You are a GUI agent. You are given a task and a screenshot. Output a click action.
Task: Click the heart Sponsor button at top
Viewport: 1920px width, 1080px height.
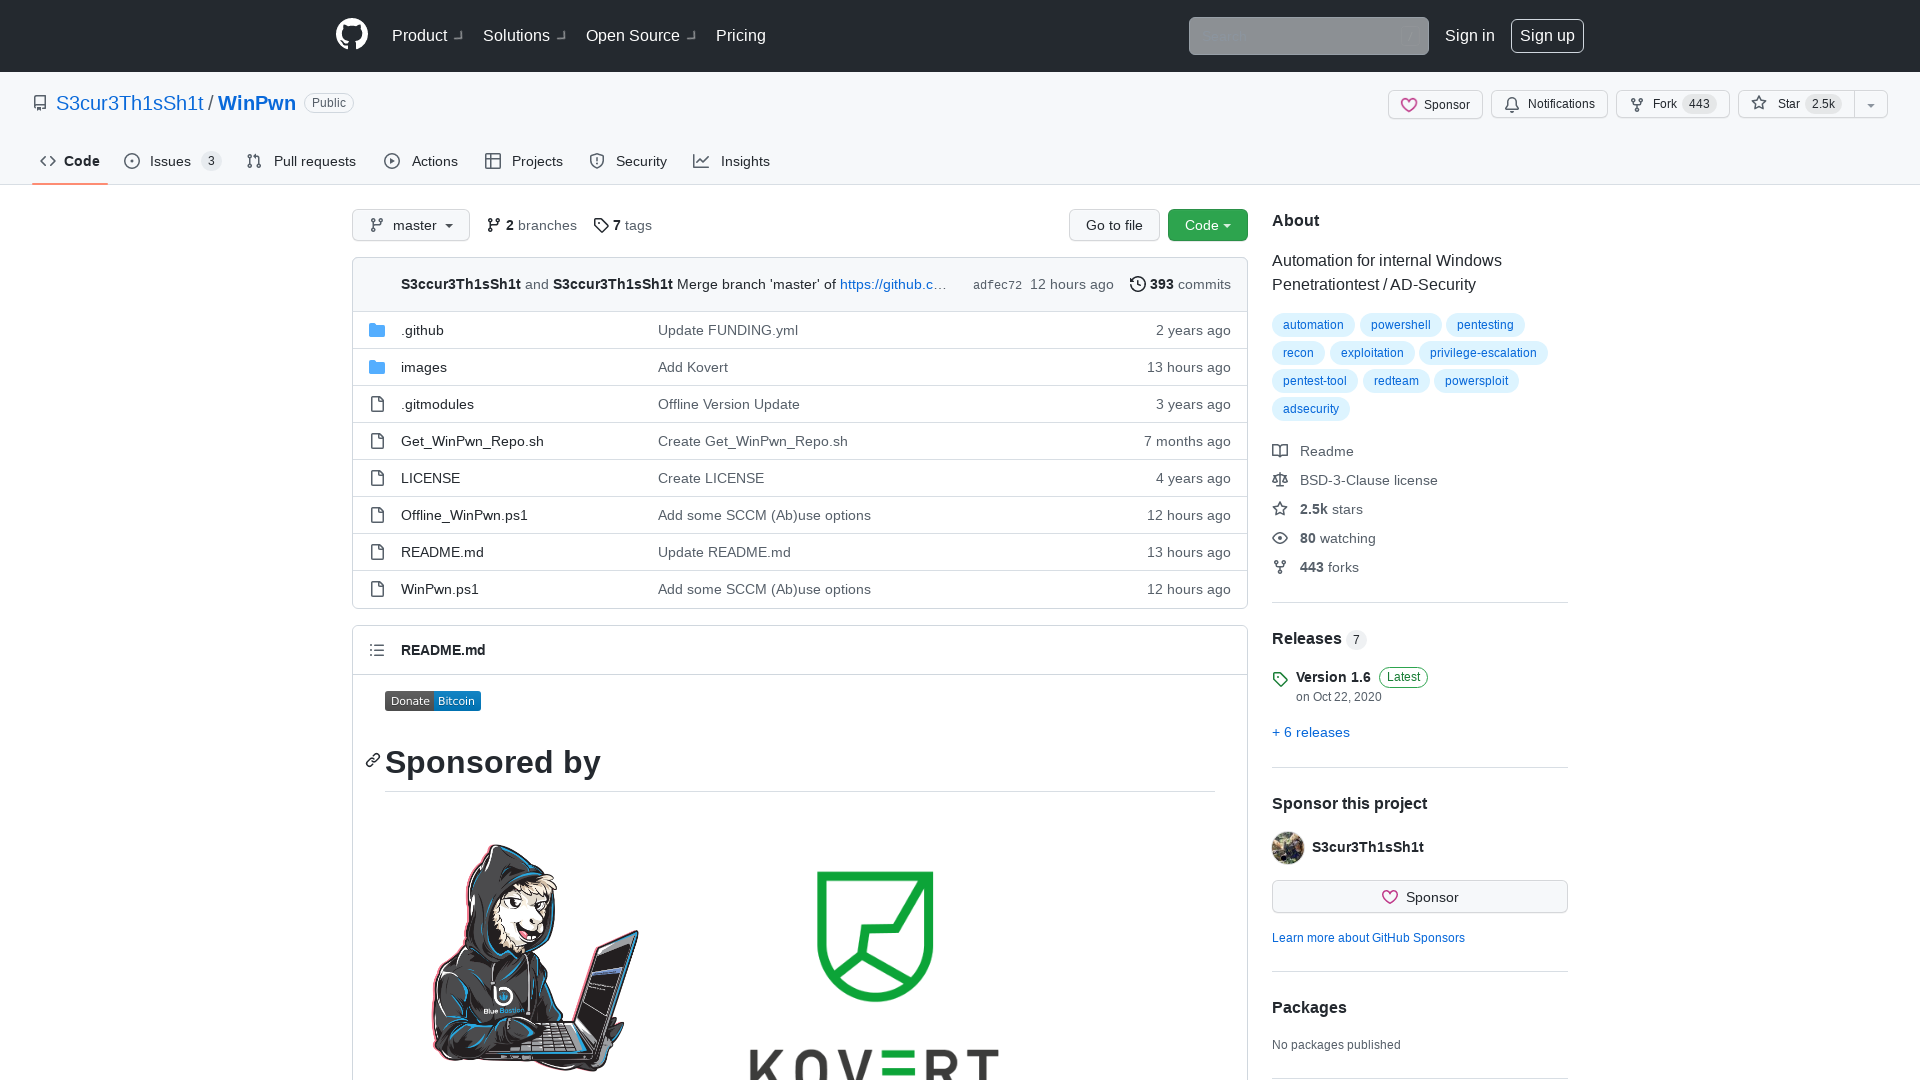[1435, 104]
